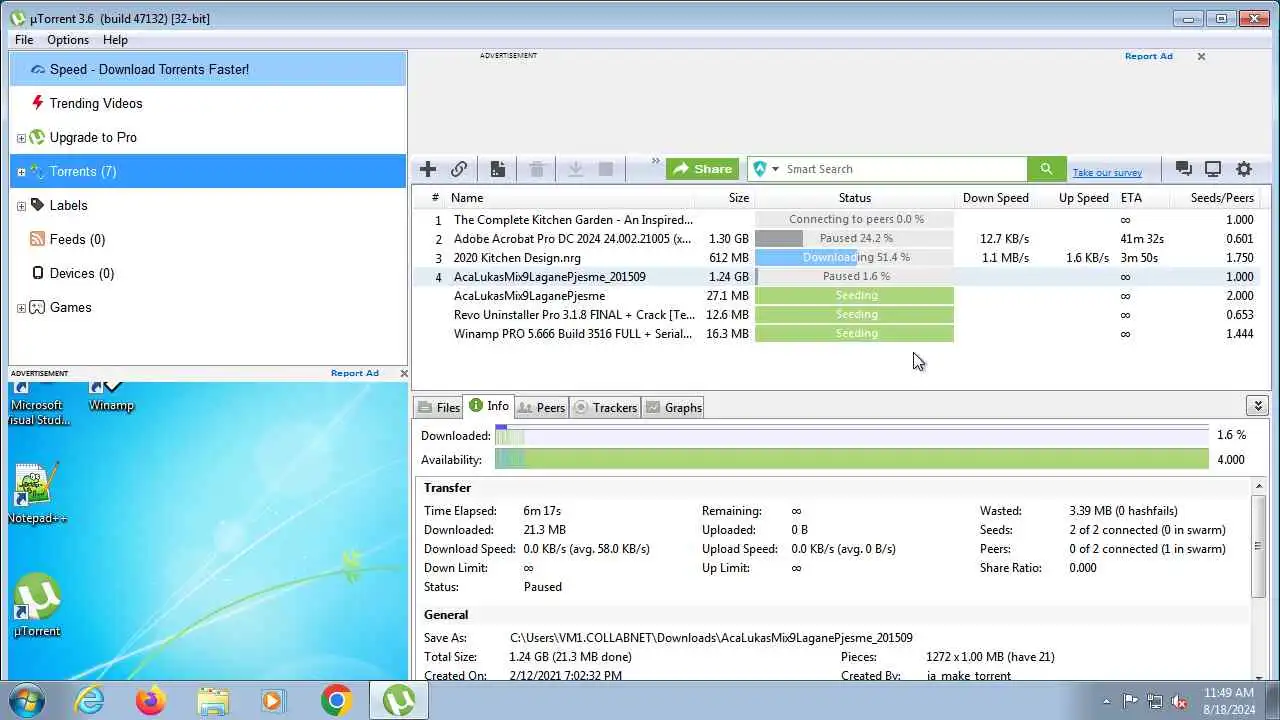Sort torrents by the Name column

[570, 198]
